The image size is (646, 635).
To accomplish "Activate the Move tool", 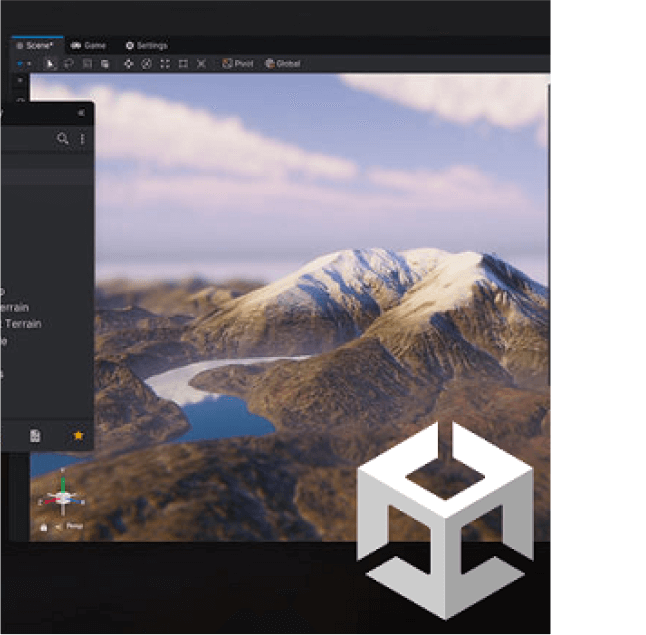I will click(129, 64).
